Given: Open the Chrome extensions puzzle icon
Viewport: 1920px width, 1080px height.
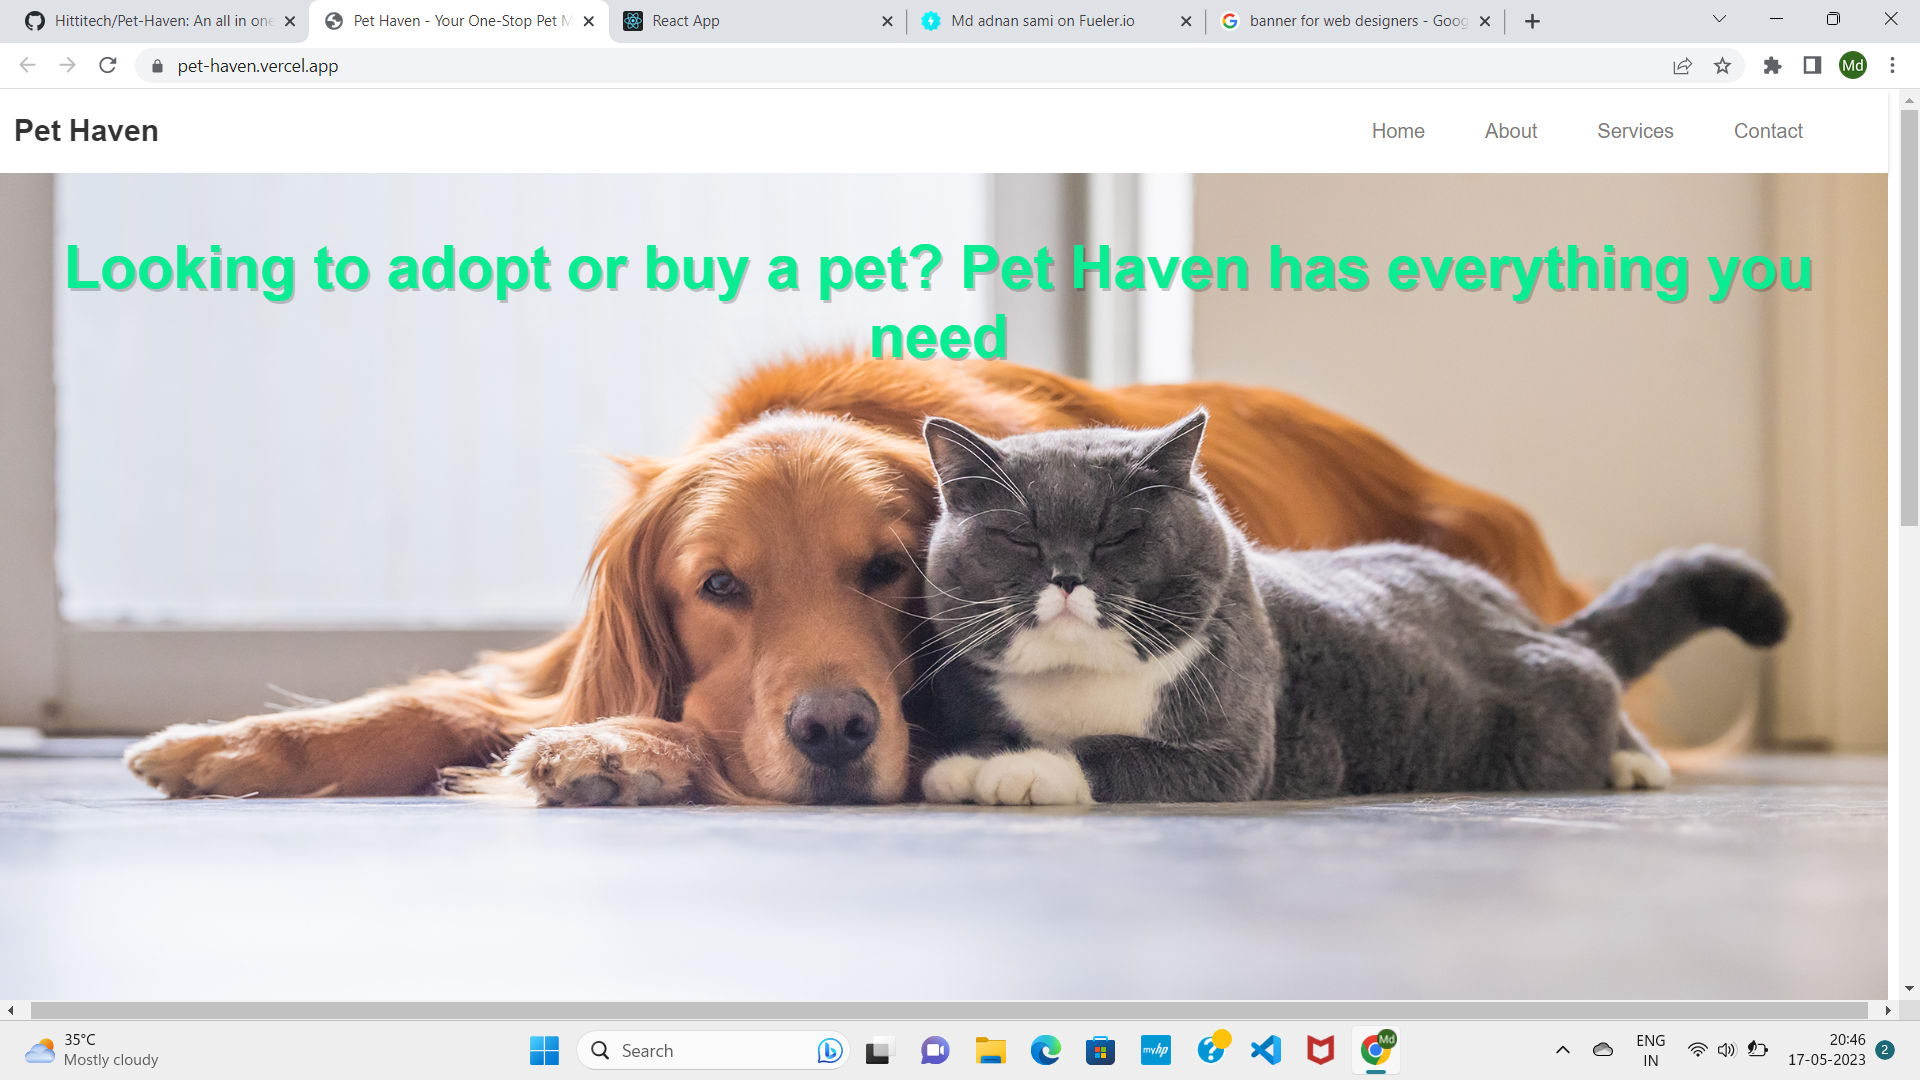Looking at the screenshot, I should coord(1772,66).
